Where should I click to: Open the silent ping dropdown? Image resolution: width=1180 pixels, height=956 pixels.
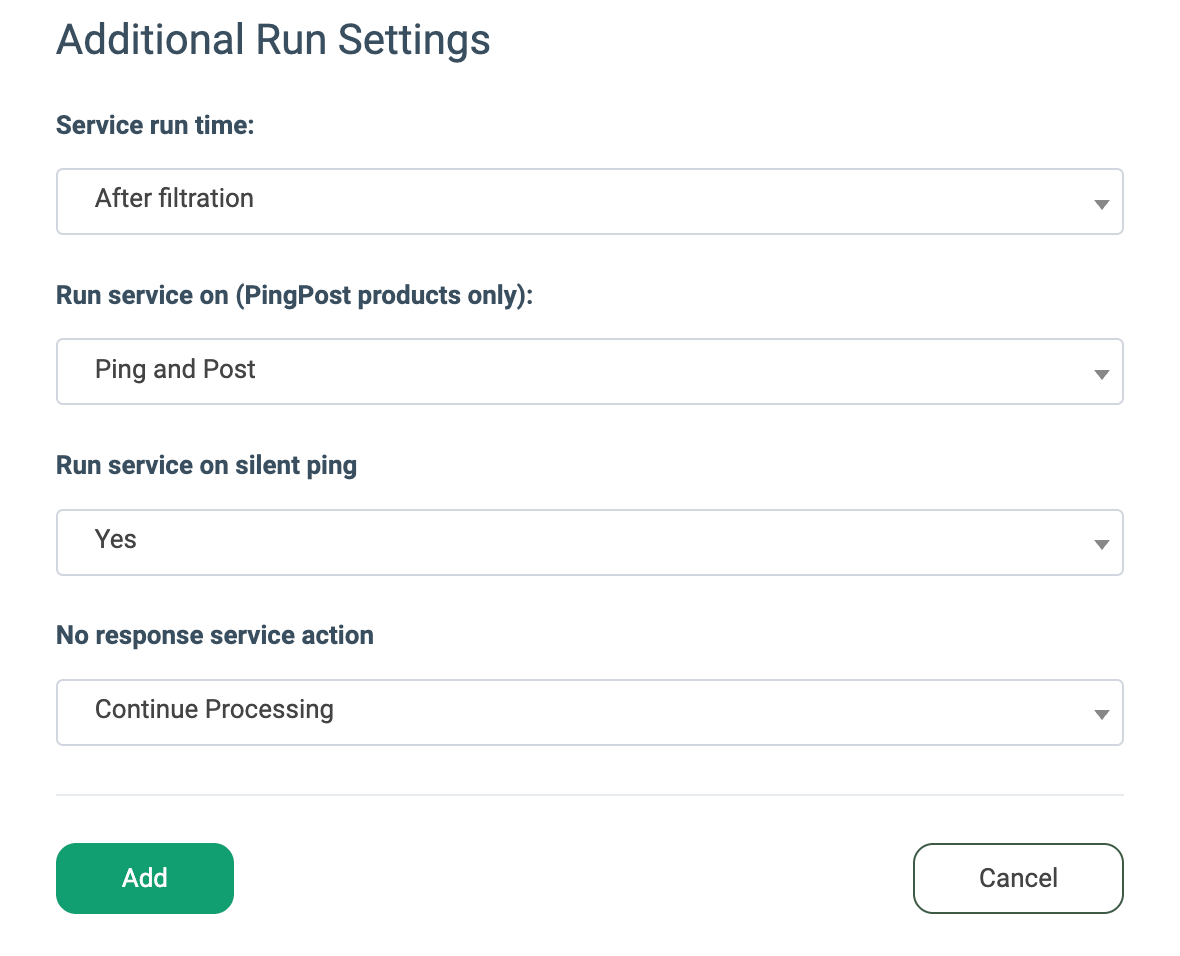pos(589,542)
